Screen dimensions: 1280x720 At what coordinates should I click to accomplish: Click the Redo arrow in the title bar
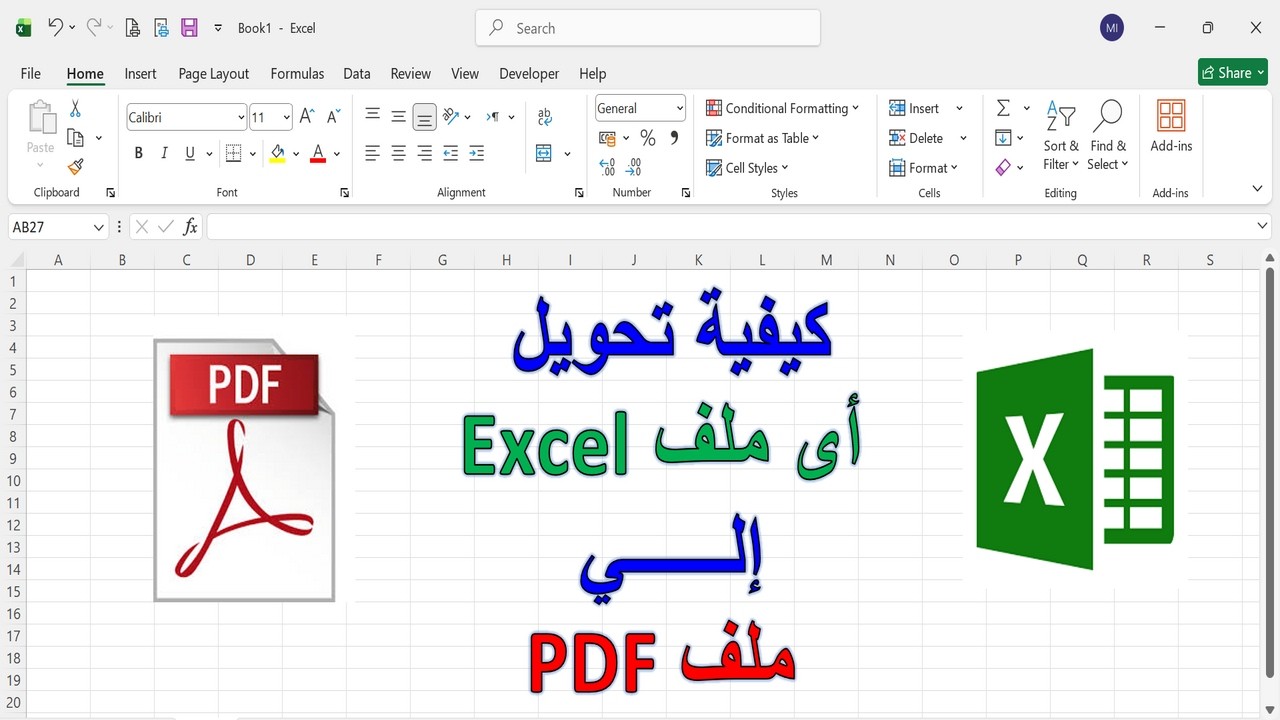click(93, 28)
